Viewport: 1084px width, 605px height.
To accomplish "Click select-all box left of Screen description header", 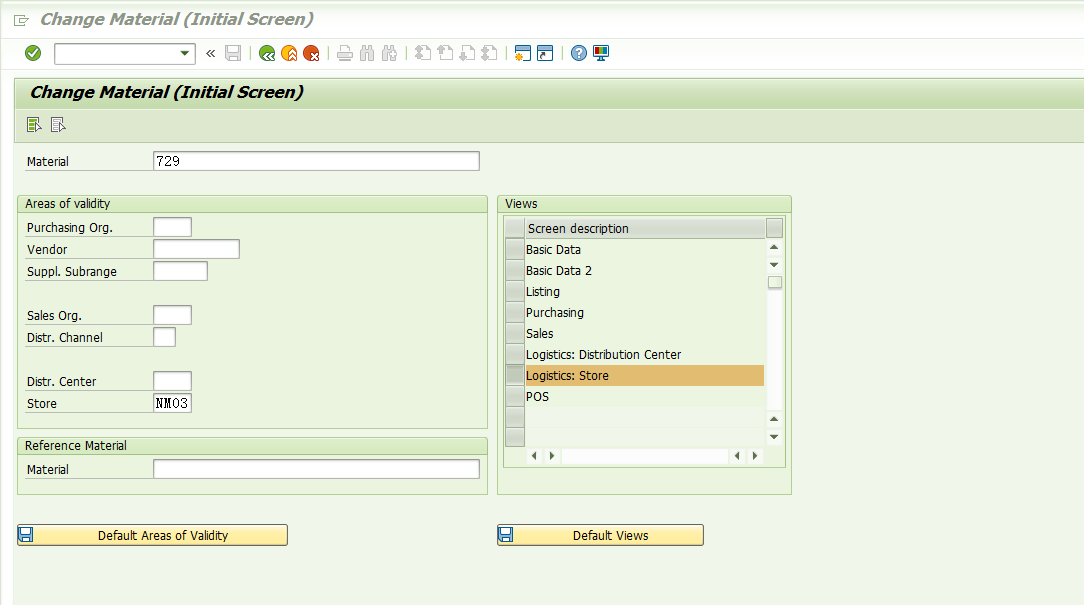I will click(515, 228).
